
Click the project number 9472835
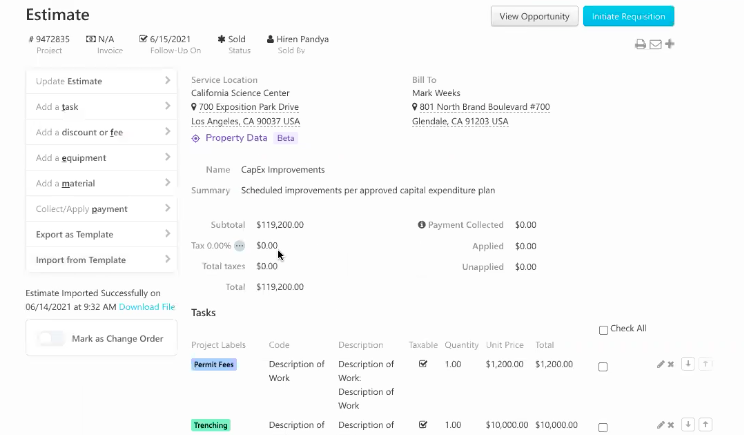pyautogui.click(x=53, y=39)
